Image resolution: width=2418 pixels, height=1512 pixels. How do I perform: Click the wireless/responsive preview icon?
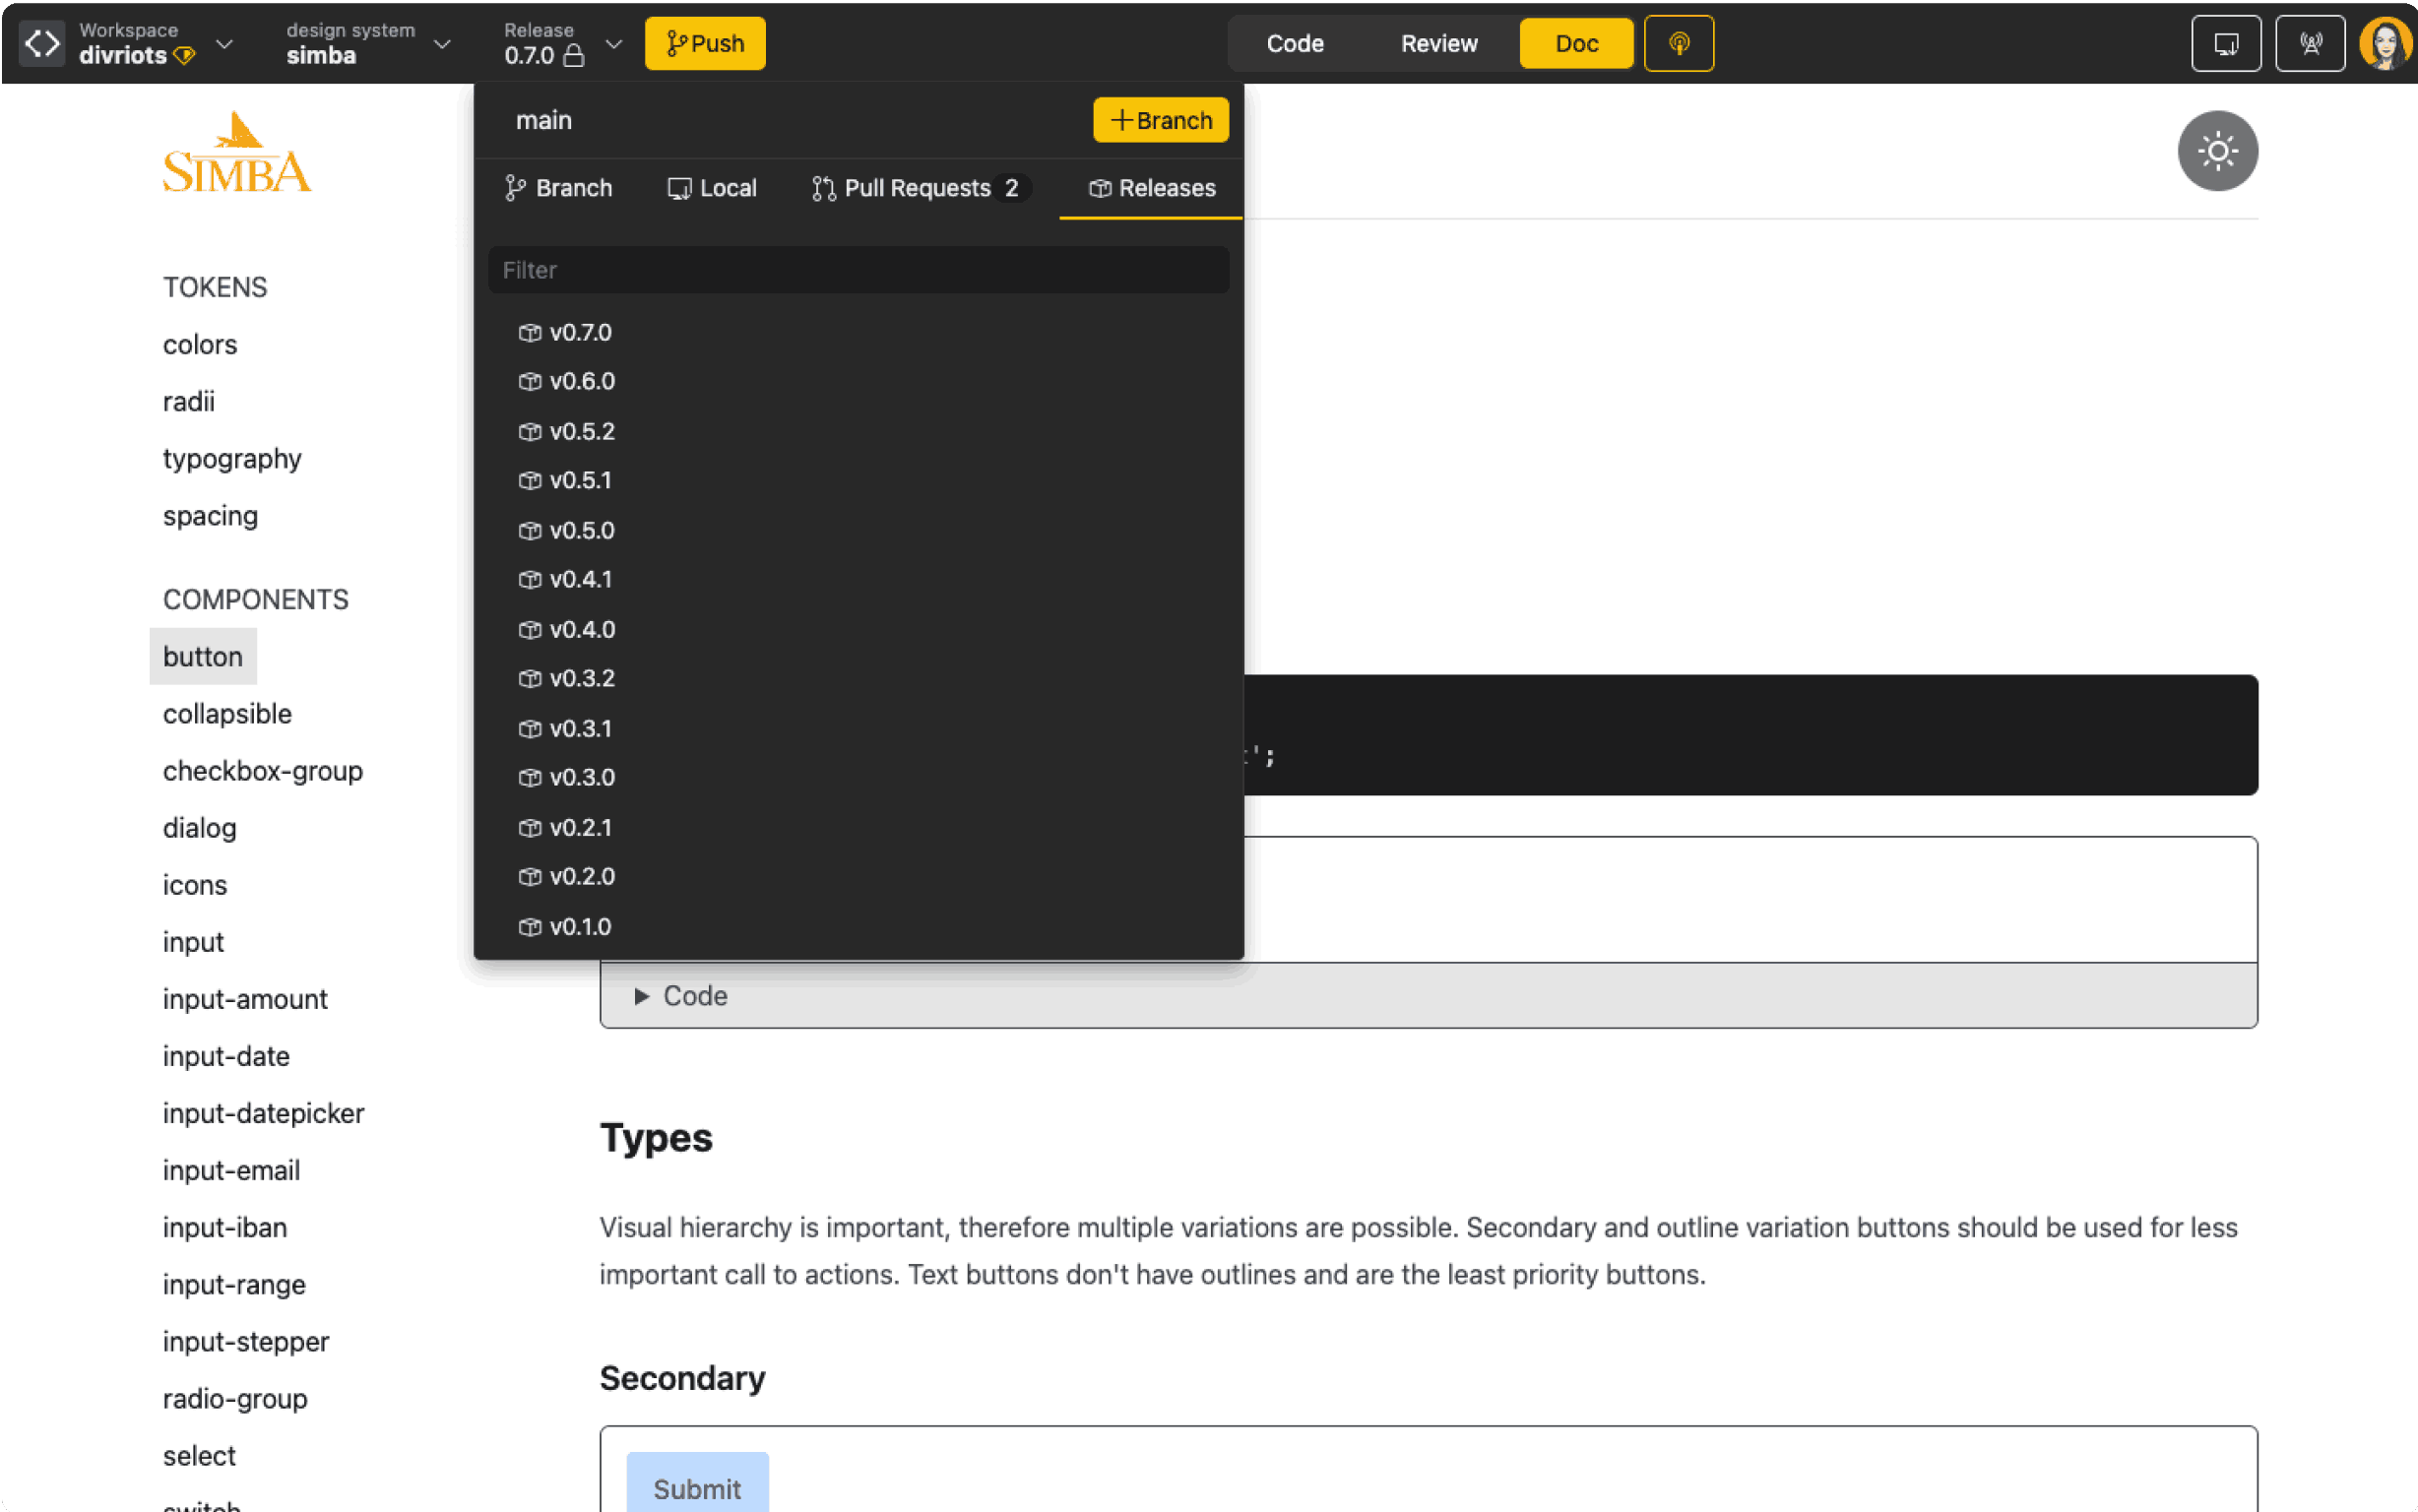click(x=2309, y=43)
